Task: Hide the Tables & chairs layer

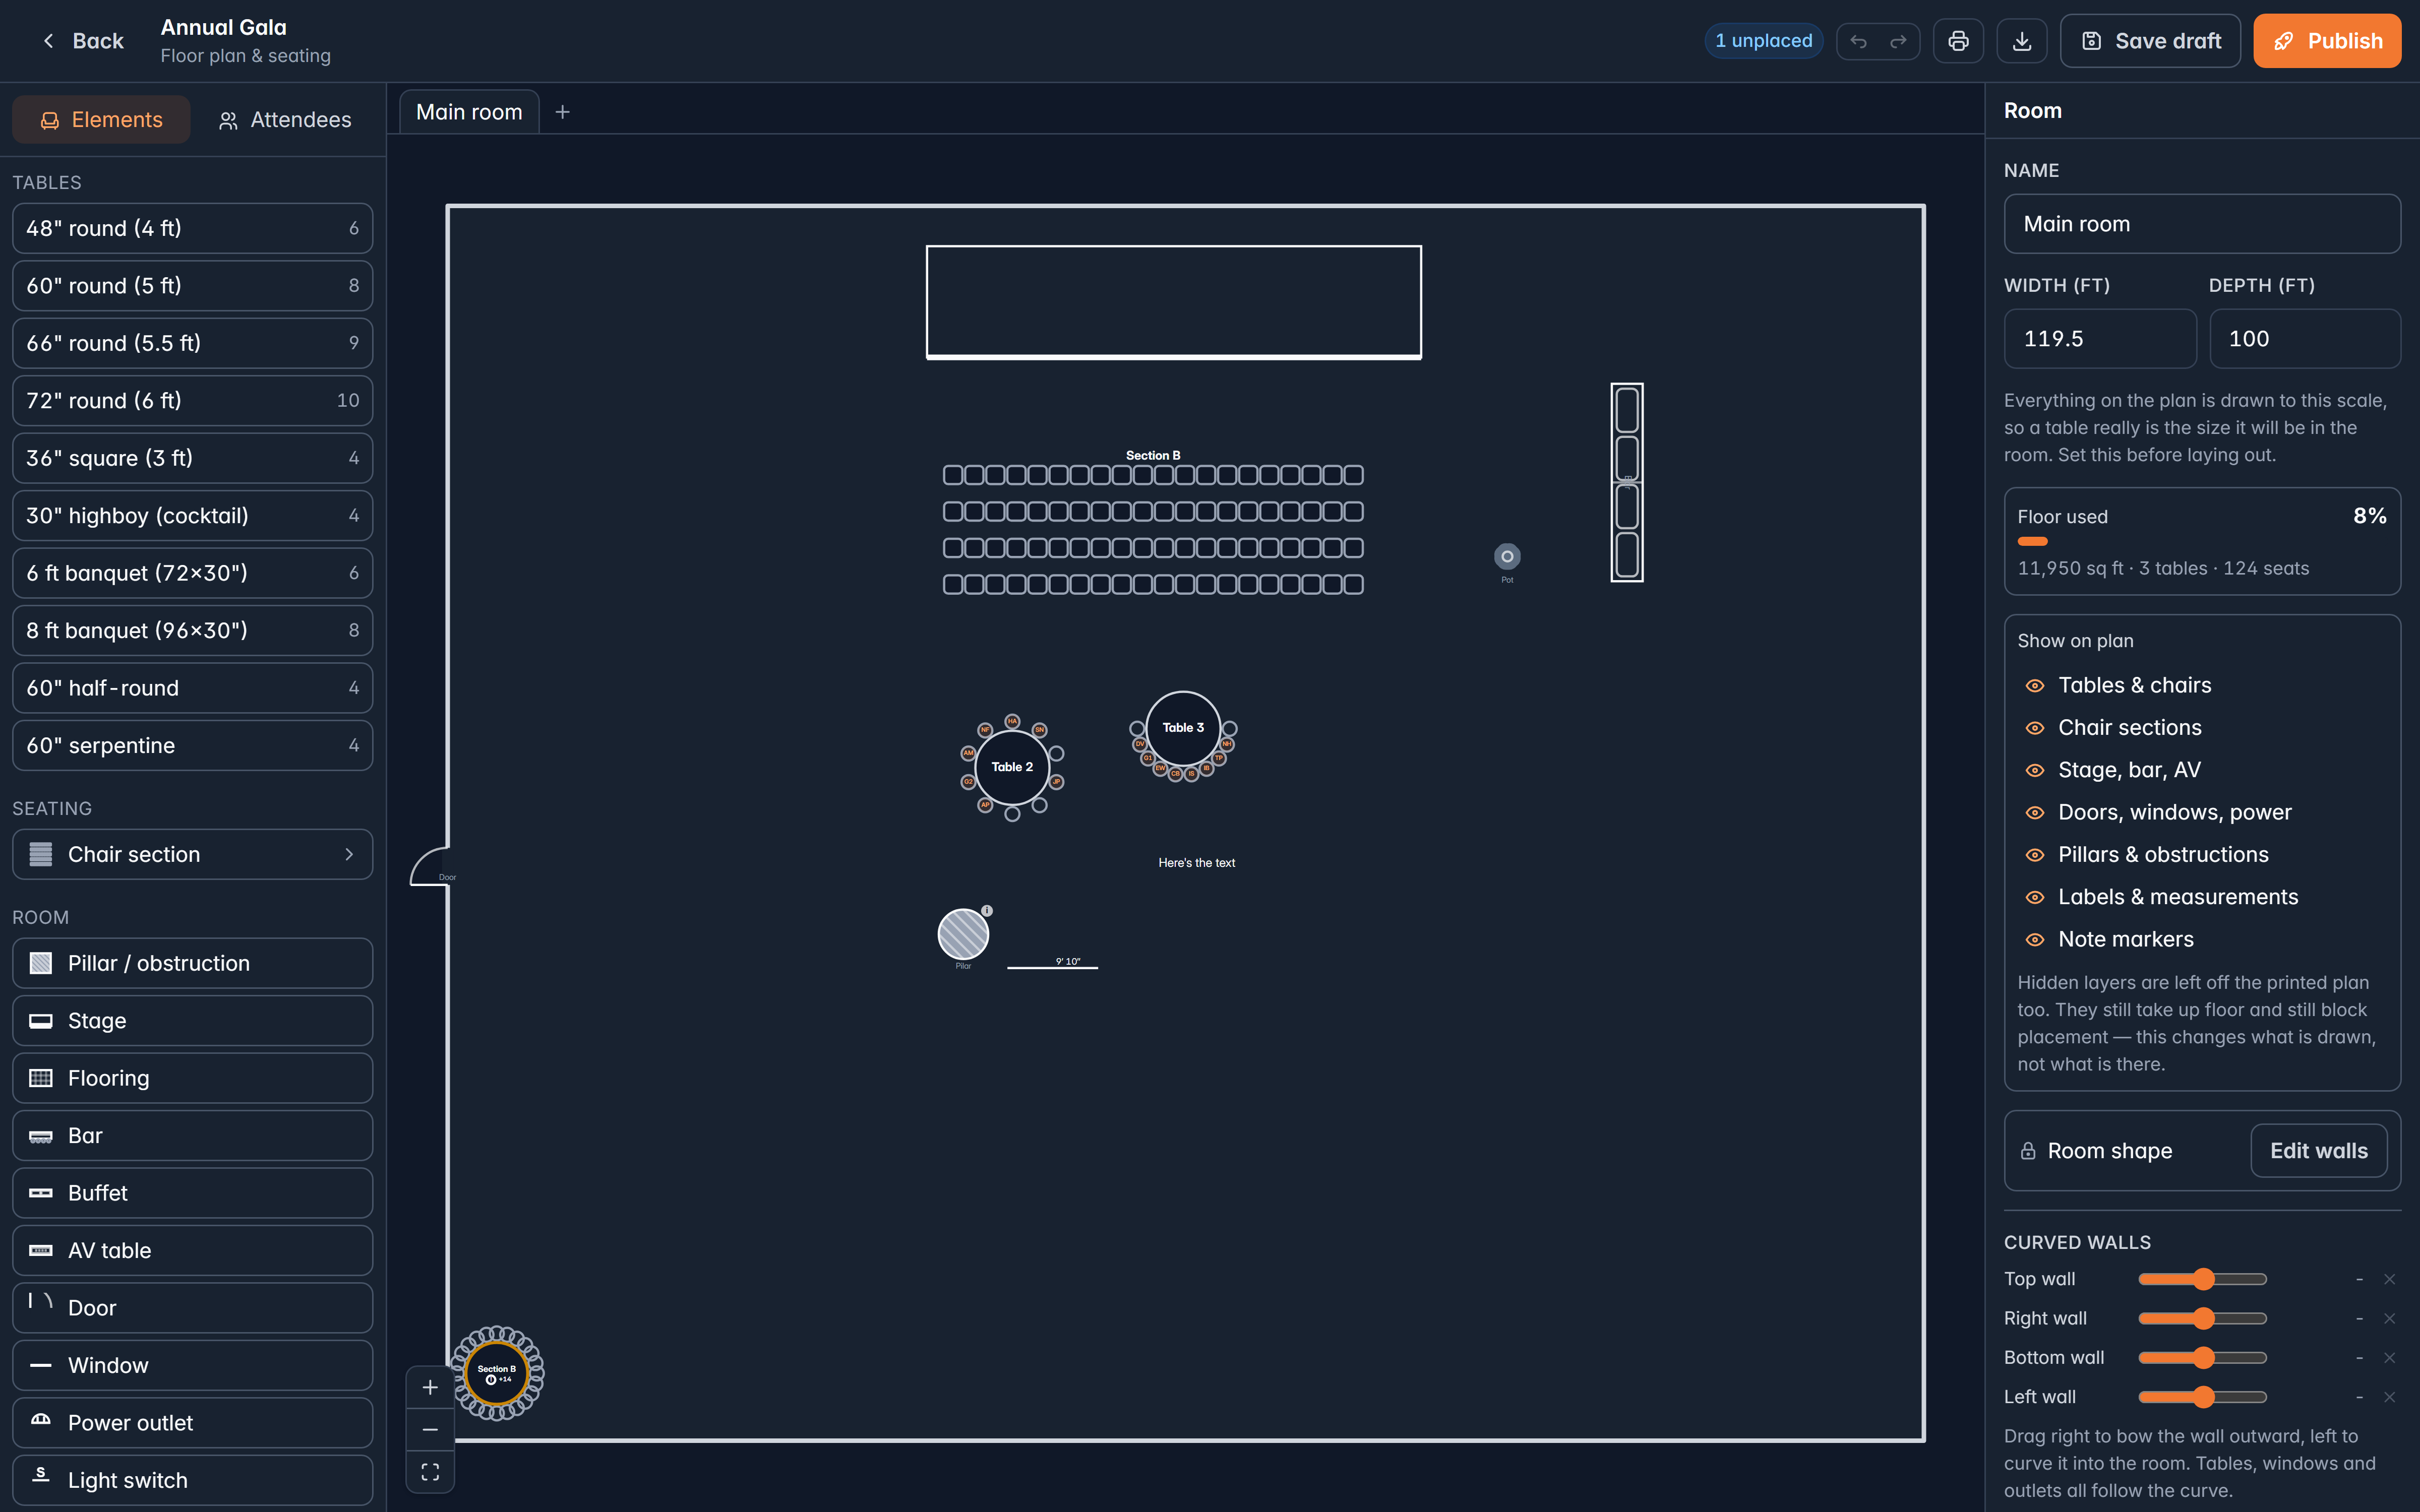Action: click(2034, 685)
